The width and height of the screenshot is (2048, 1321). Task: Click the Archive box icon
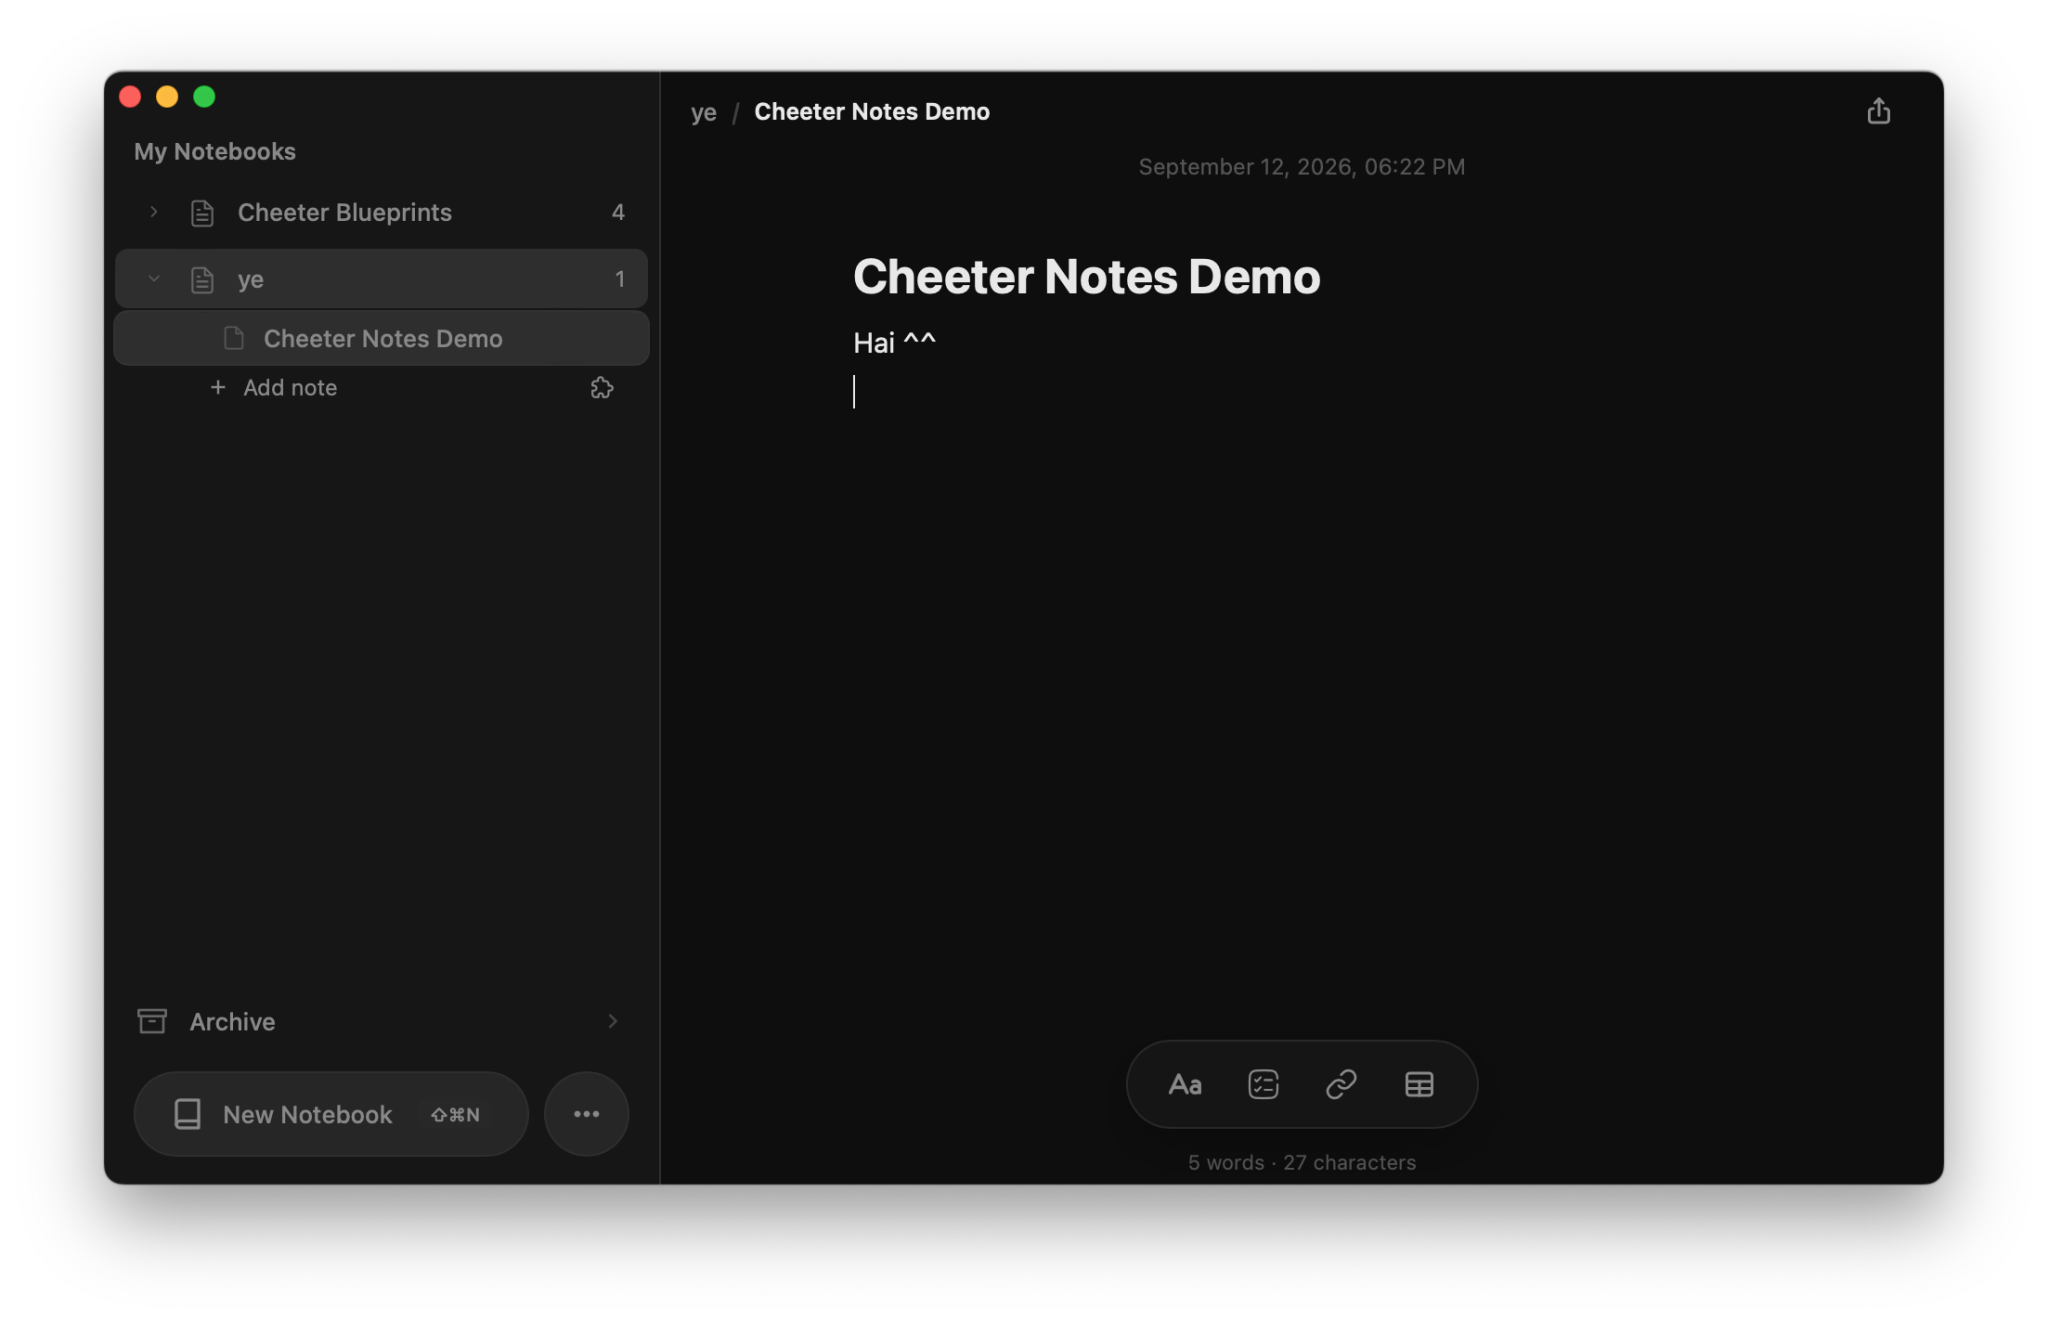pyautogui.click(x=152, y=1021)
